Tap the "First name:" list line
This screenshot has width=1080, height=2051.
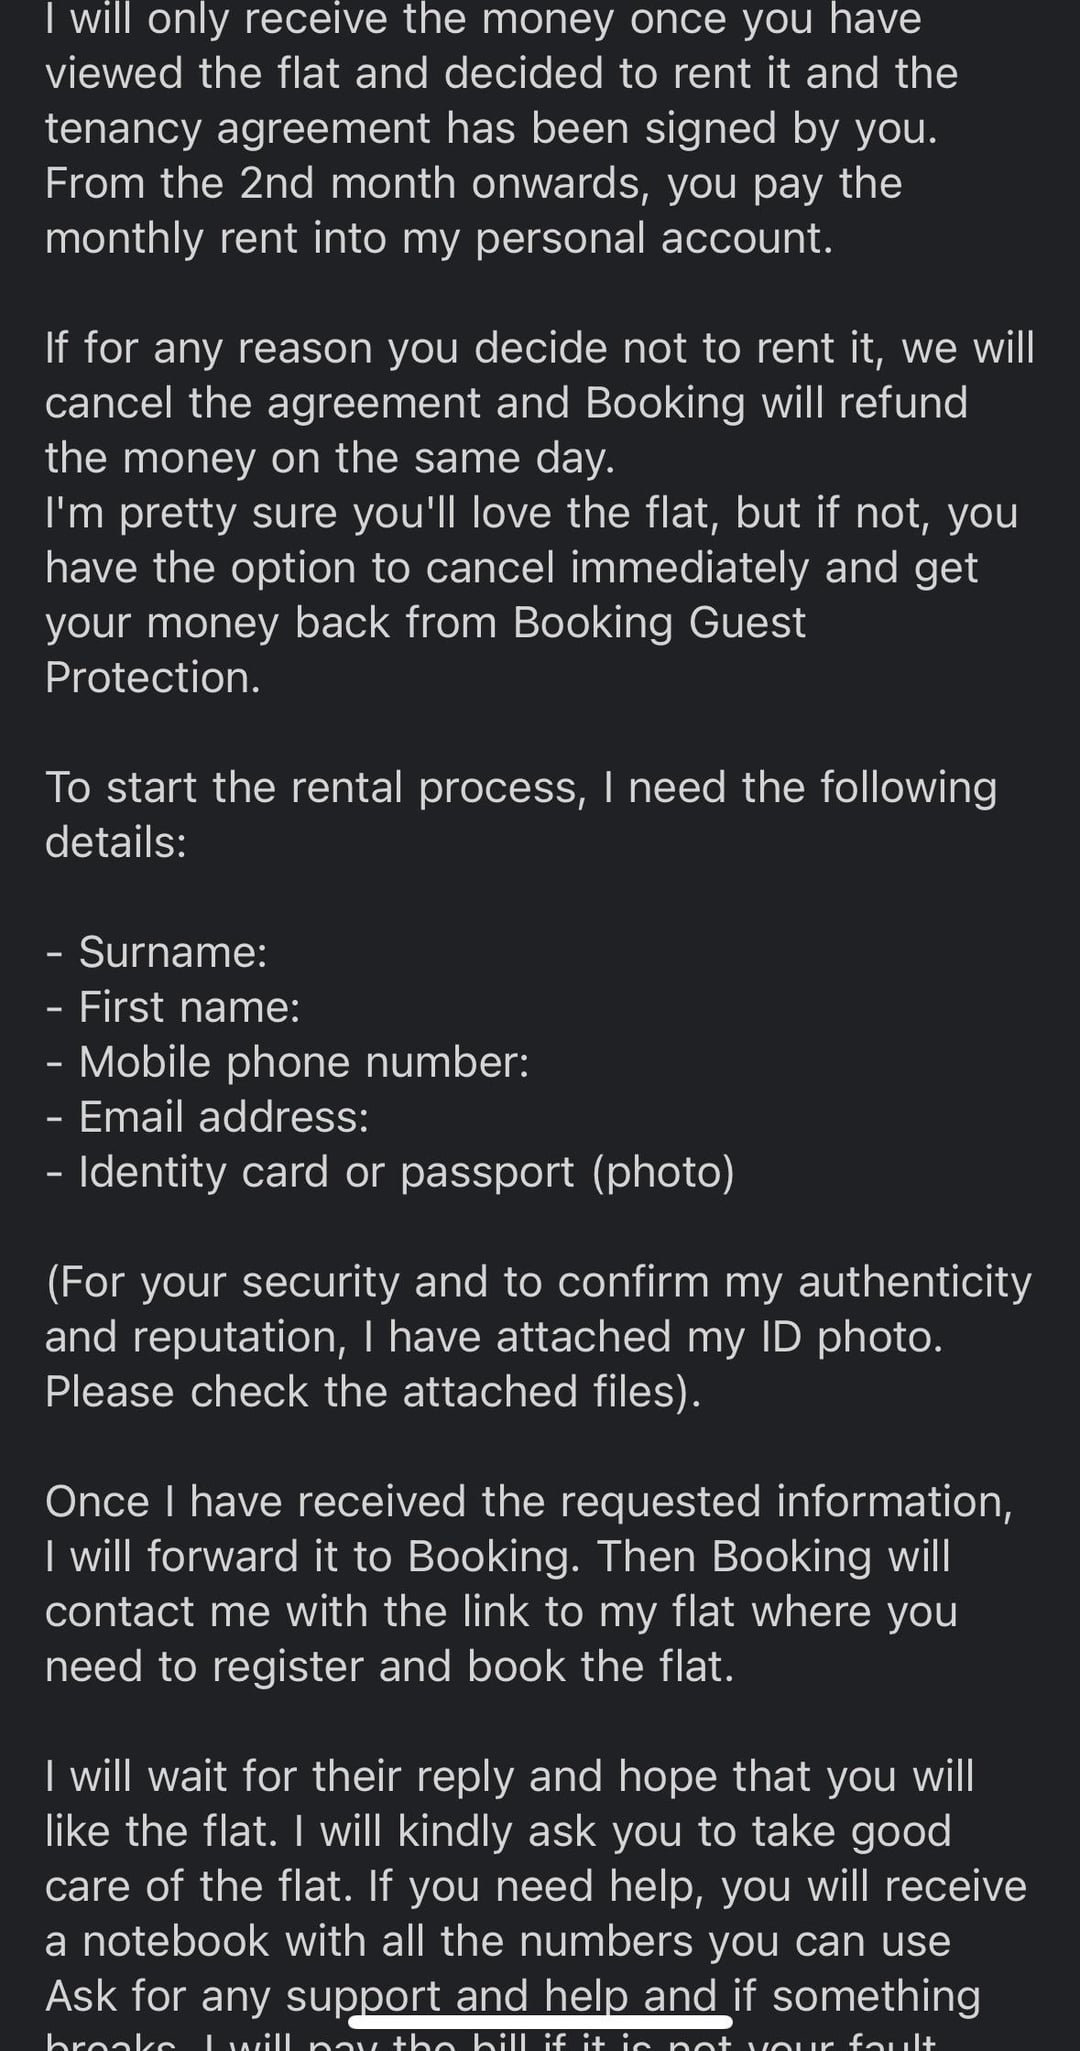(173, 1006)
